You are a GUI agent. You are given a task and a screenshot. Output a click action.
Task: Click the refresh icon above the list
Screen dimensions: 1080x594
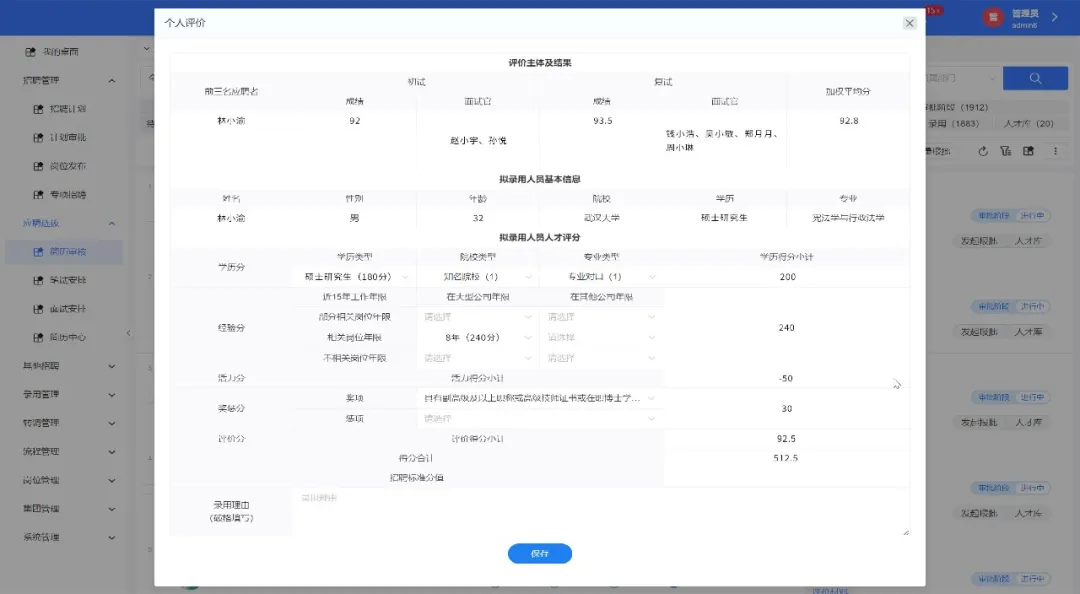[x=985, y=150]
